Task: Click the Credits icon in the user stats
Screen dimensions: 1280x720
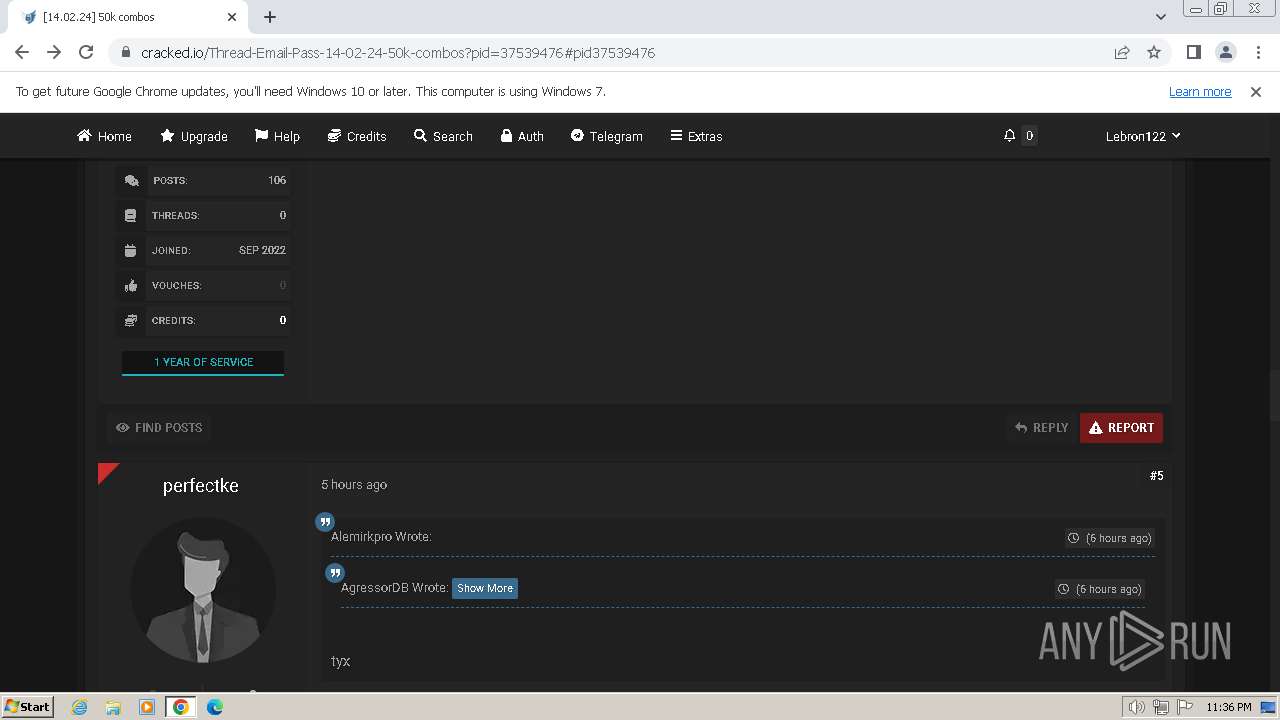Action: coord(131,321)
